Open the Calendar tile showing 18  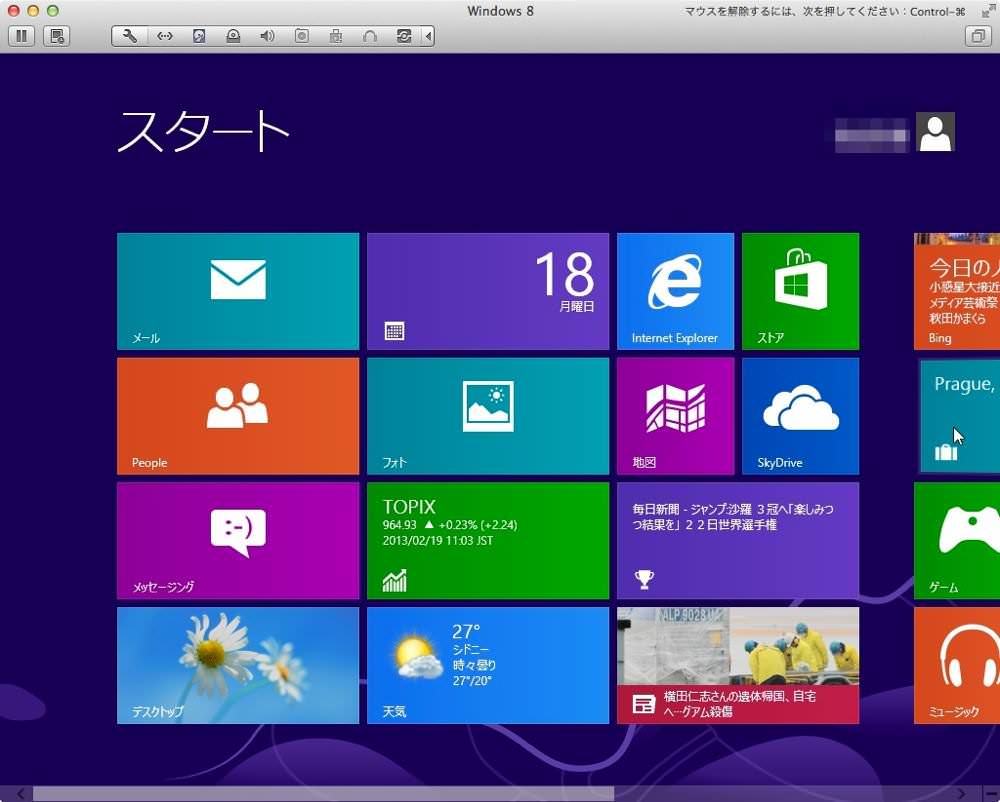(x=488, y=291)
